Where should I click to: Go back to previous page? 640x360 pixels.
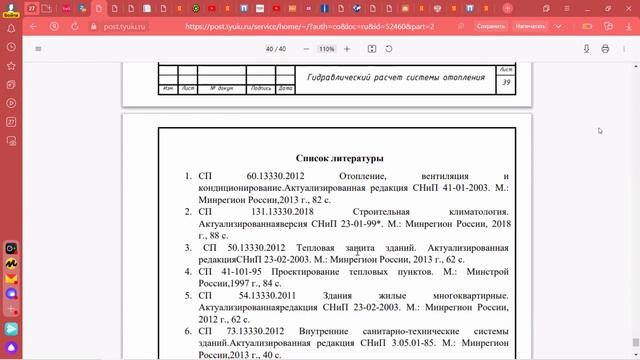point(33,27)
